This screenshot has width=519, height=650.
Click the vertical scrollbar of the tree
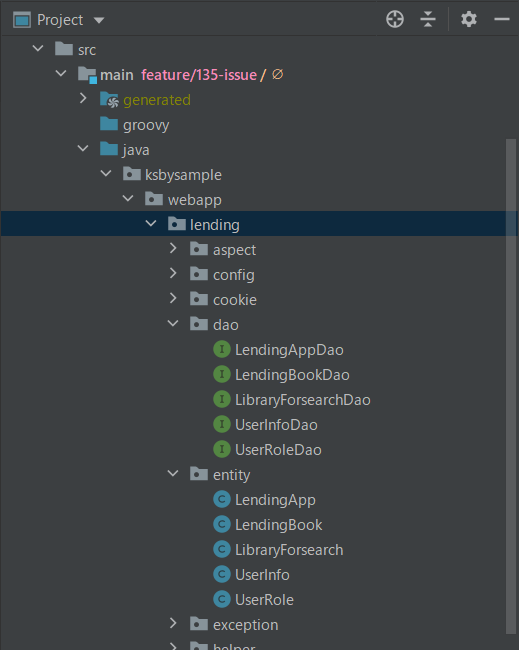[511, 386]
